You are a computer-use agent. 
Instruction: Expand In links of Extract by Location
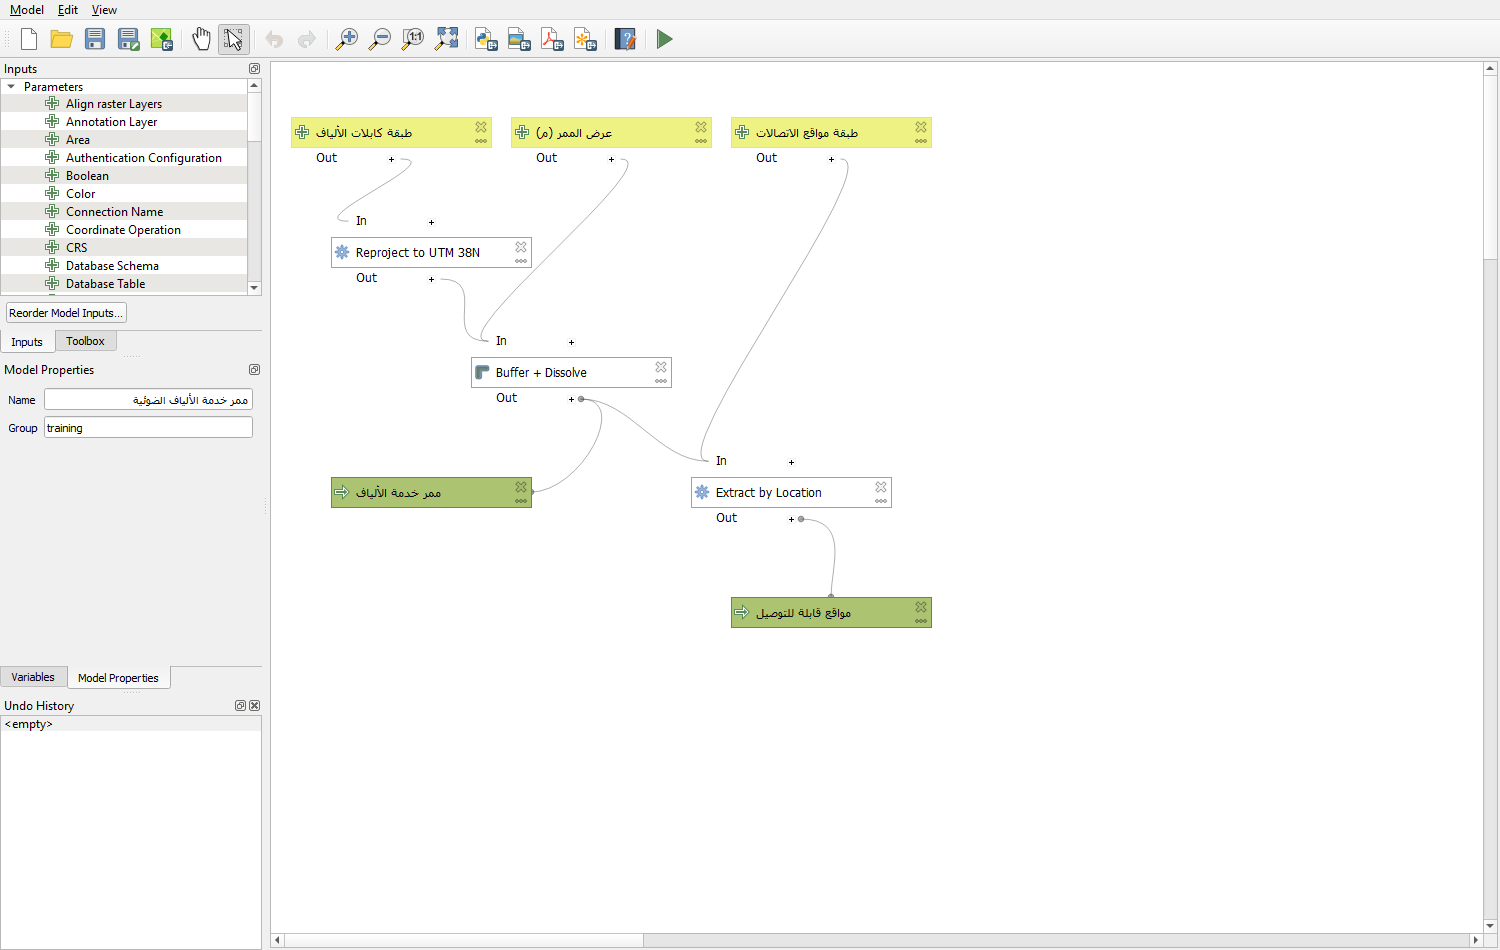pos(791,462)
